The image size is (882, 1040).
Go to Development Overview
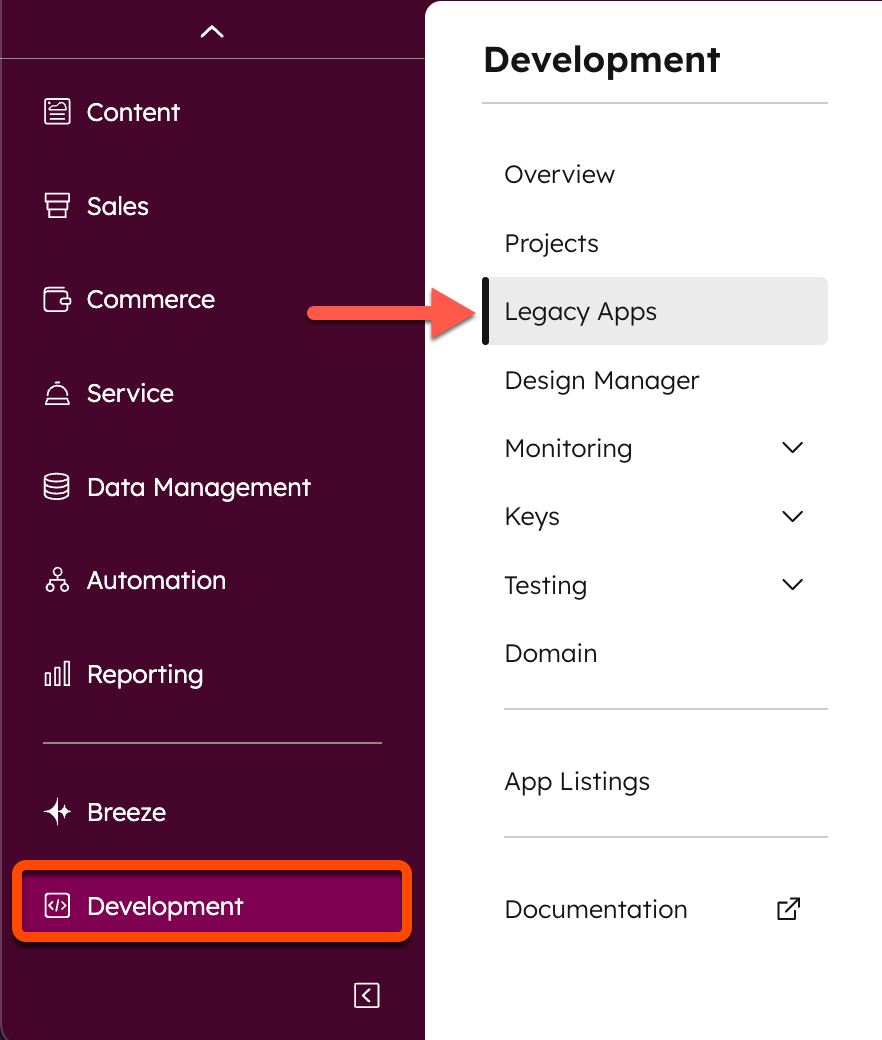tap(560, 174)
